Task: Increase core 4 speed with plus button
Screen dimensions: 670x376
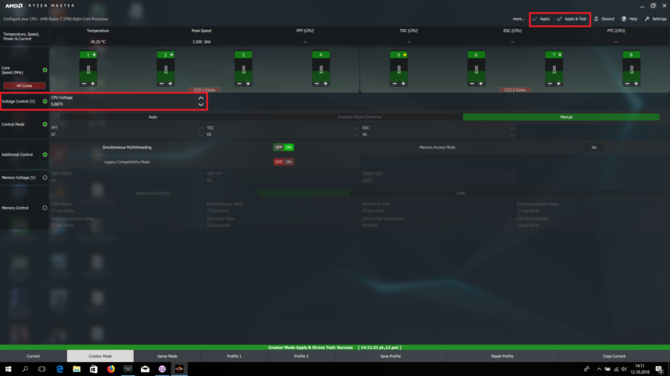Action: coord(325,84)
